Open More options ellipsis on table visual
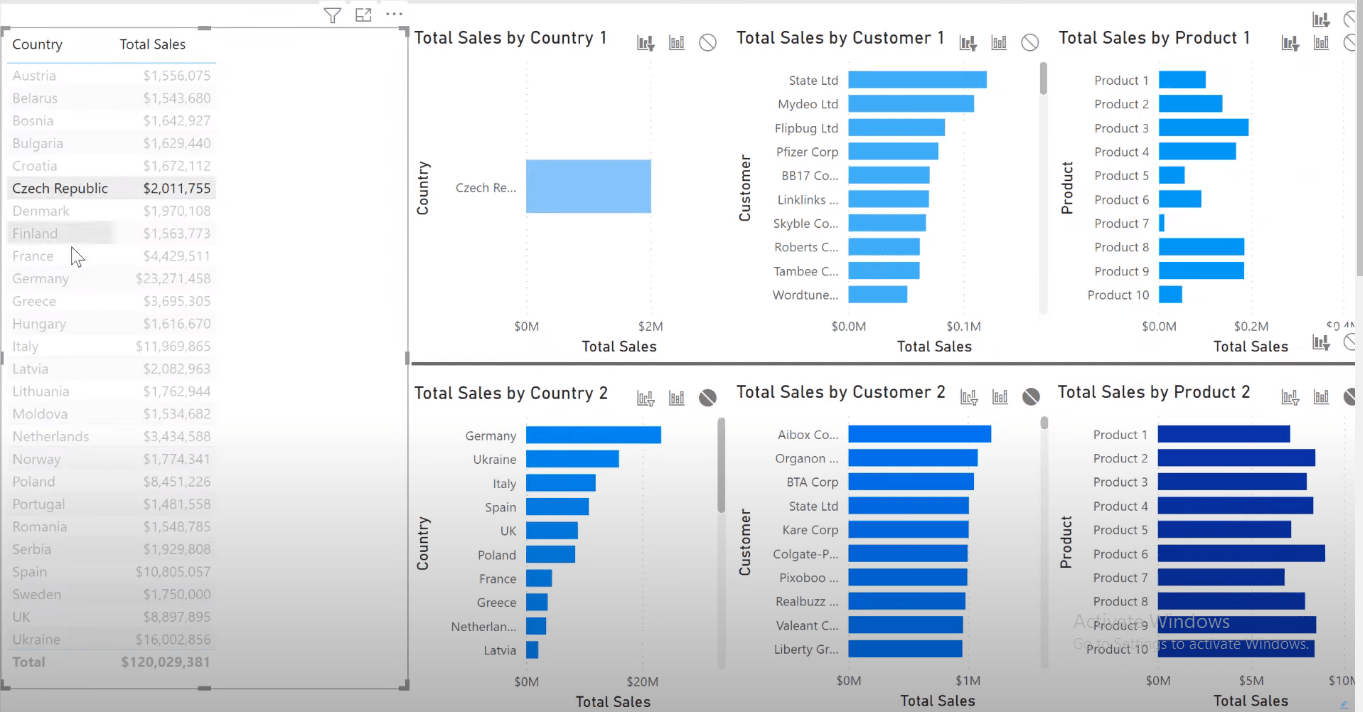Image resolution: width=1363 pixels, height=712 pixels. pos(394,15)
